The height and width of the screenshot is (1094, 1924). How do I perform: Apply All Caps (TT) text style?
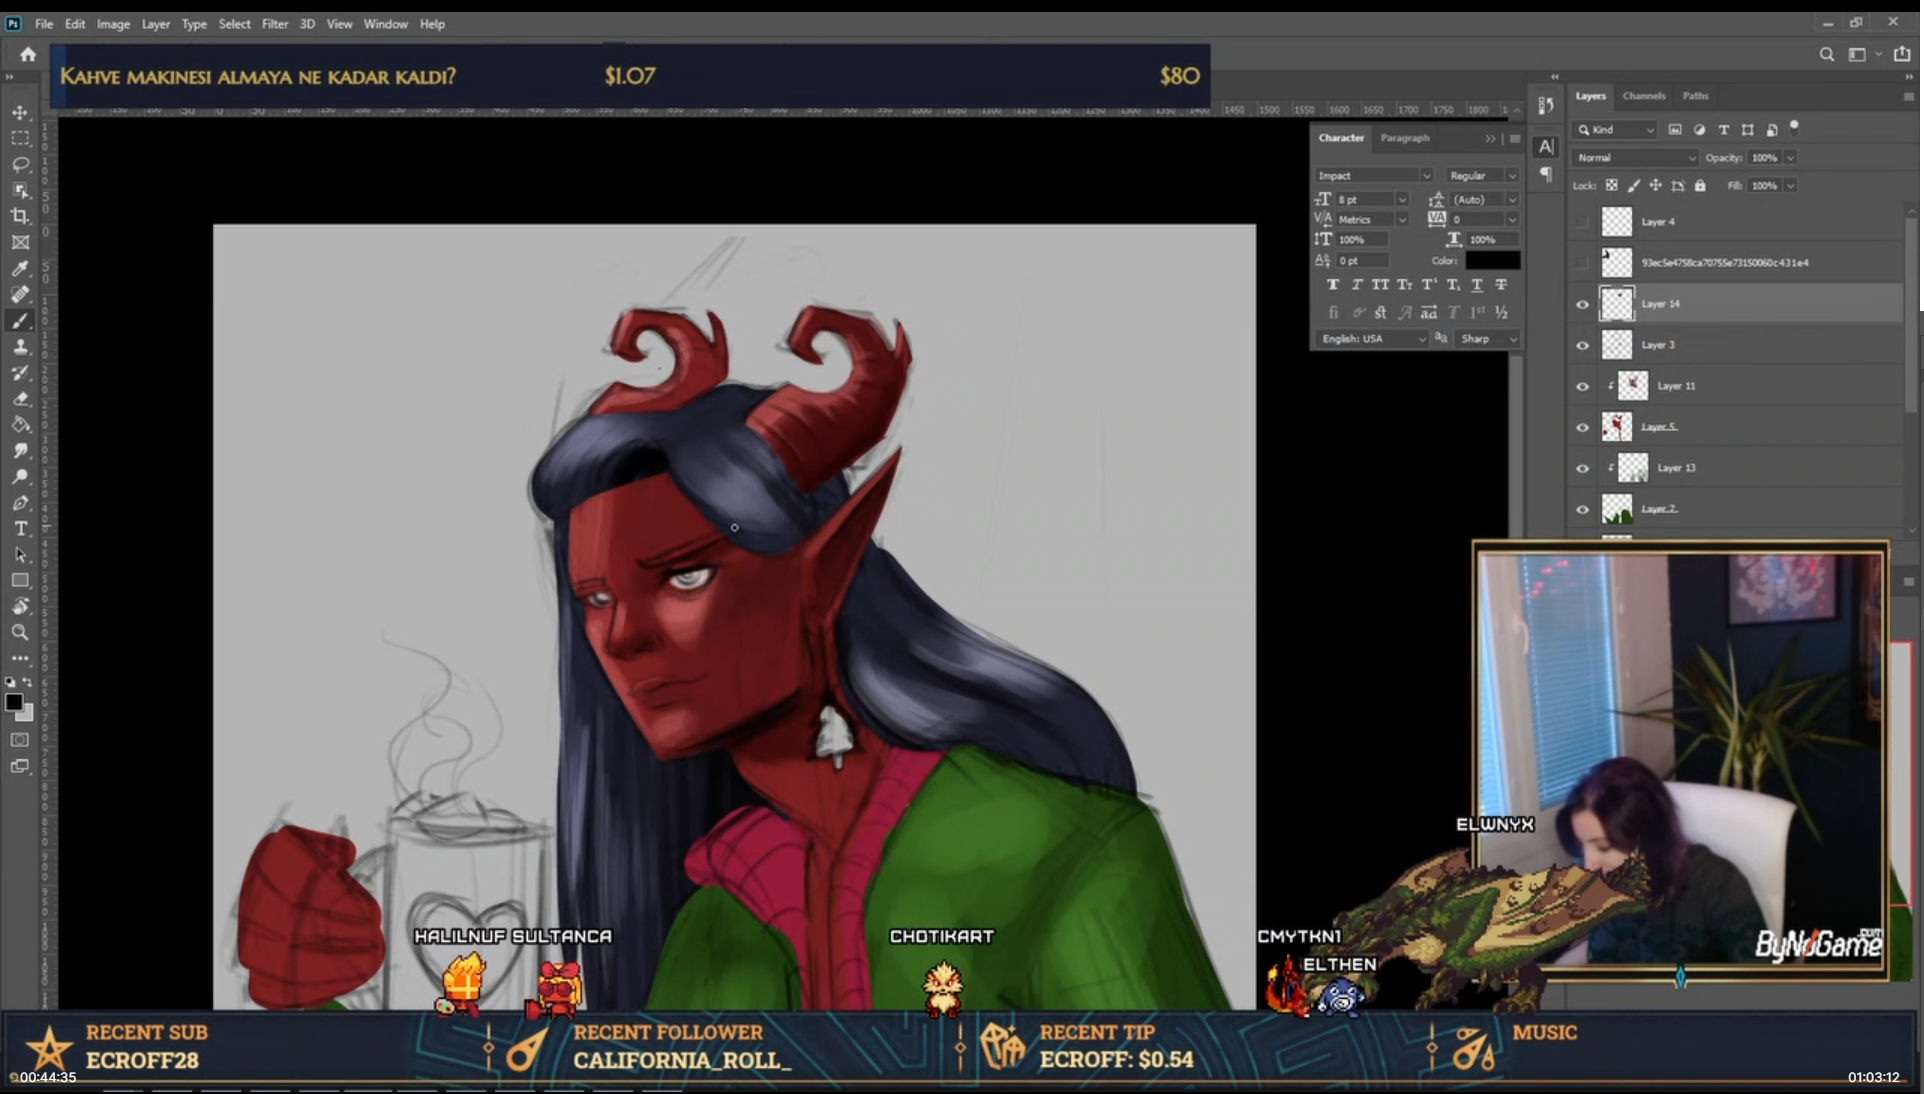[x=1381, y=285]
